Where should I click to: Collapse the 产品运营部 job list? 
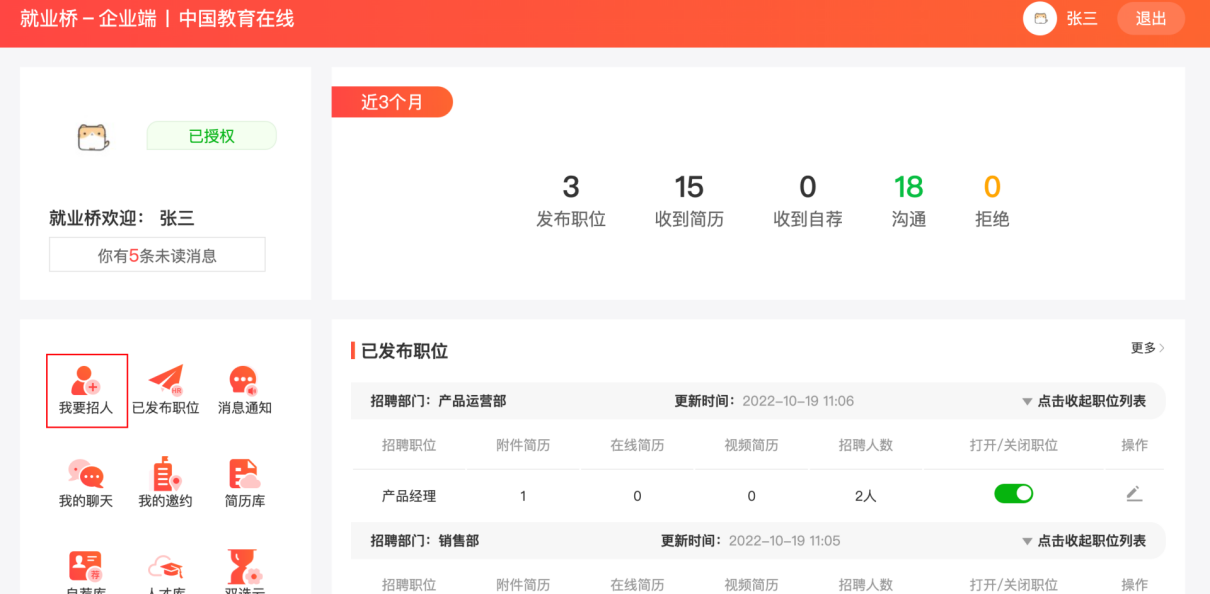tap(1085, 400)
